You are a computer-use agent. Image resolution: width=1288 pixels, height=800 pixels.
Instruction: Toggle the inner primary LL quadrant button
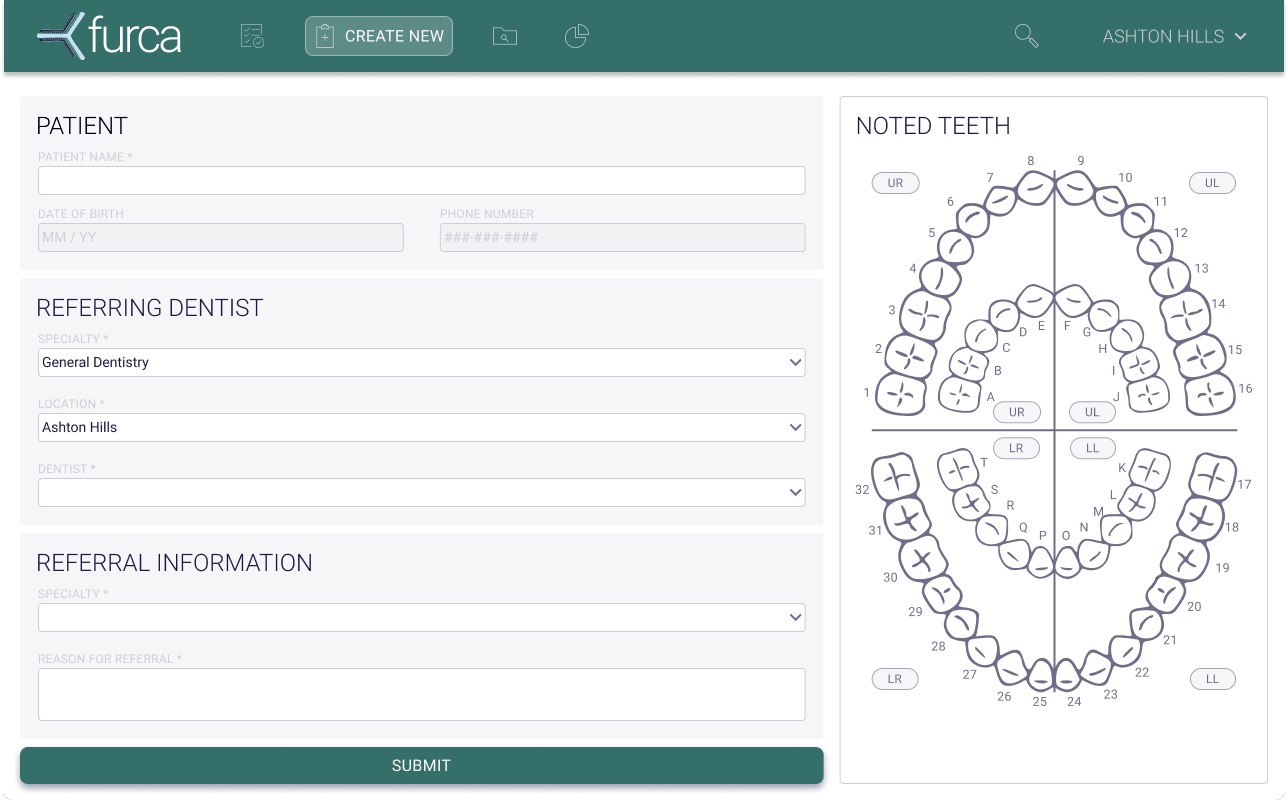[1092, 448]
